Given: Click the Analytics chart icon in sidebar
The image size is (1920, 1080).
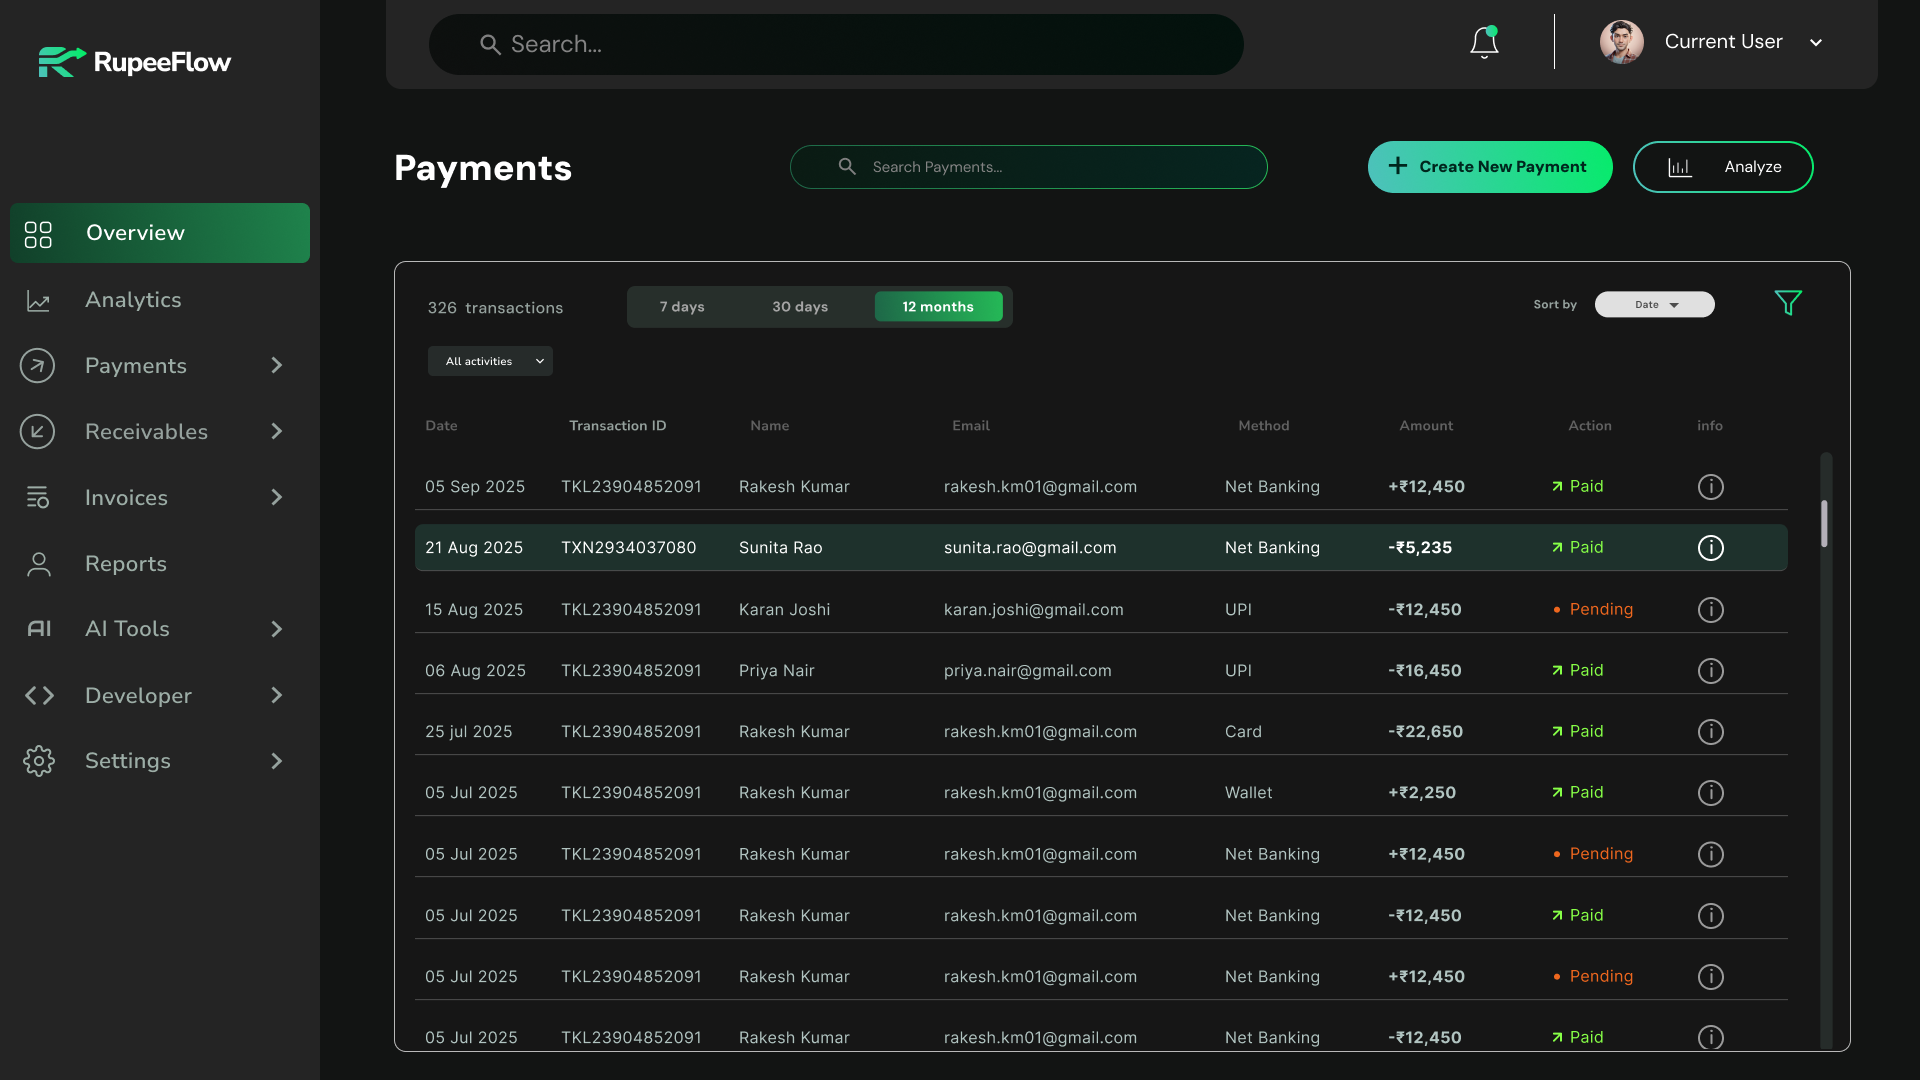Looking at the screenshot, I should click(38, 300).
